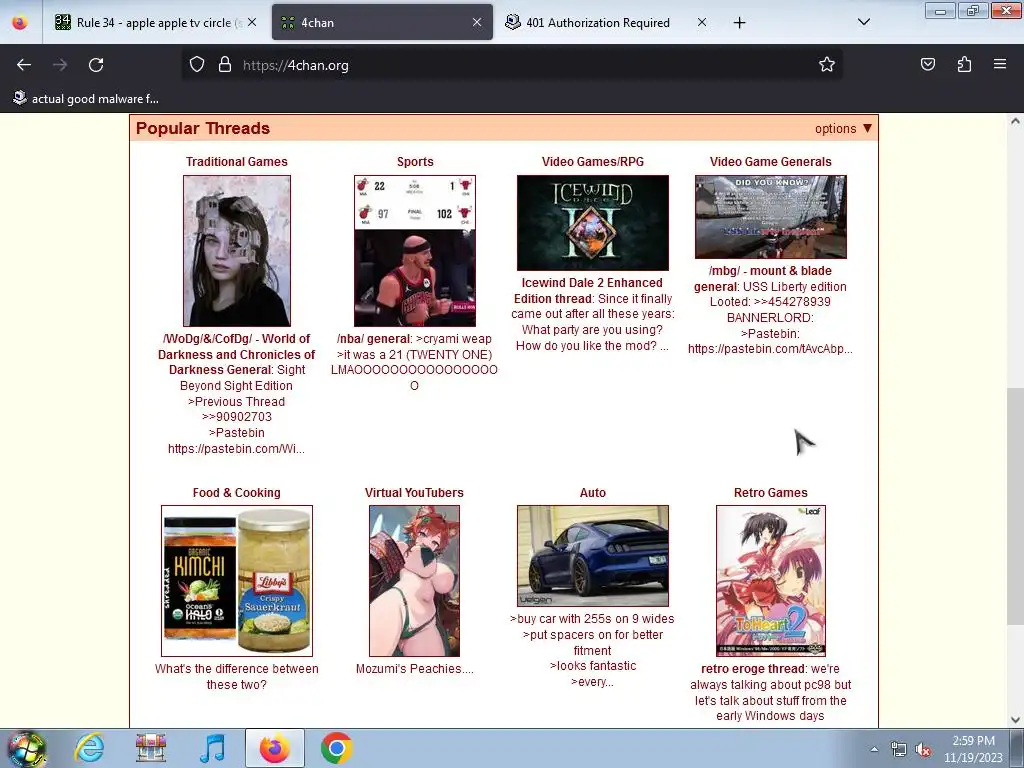Image resolution: width=1024 pixels, height=768 pixels.
Task: Open the Save to Pocket icon
Action: [x=927, y=65]
